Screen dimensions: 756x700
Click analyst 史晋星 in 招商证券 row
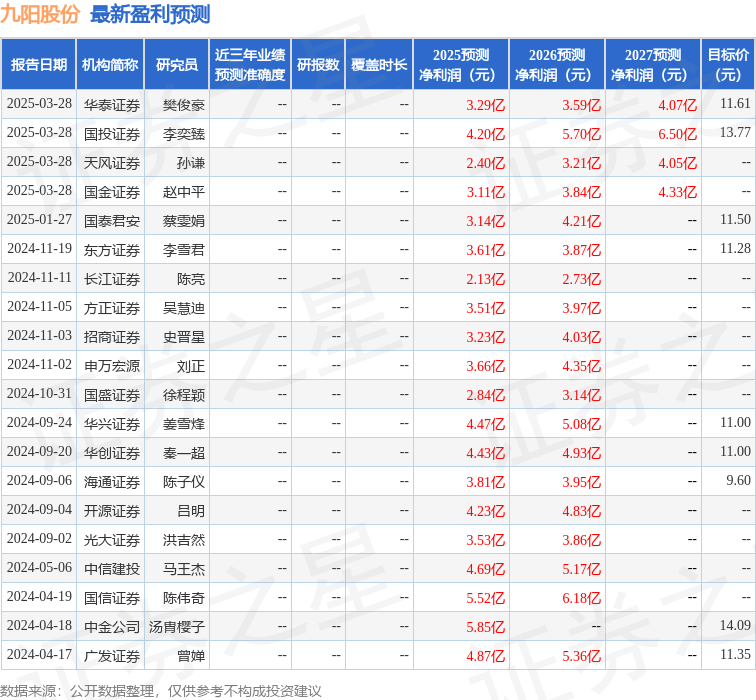(x=184, y=337)
